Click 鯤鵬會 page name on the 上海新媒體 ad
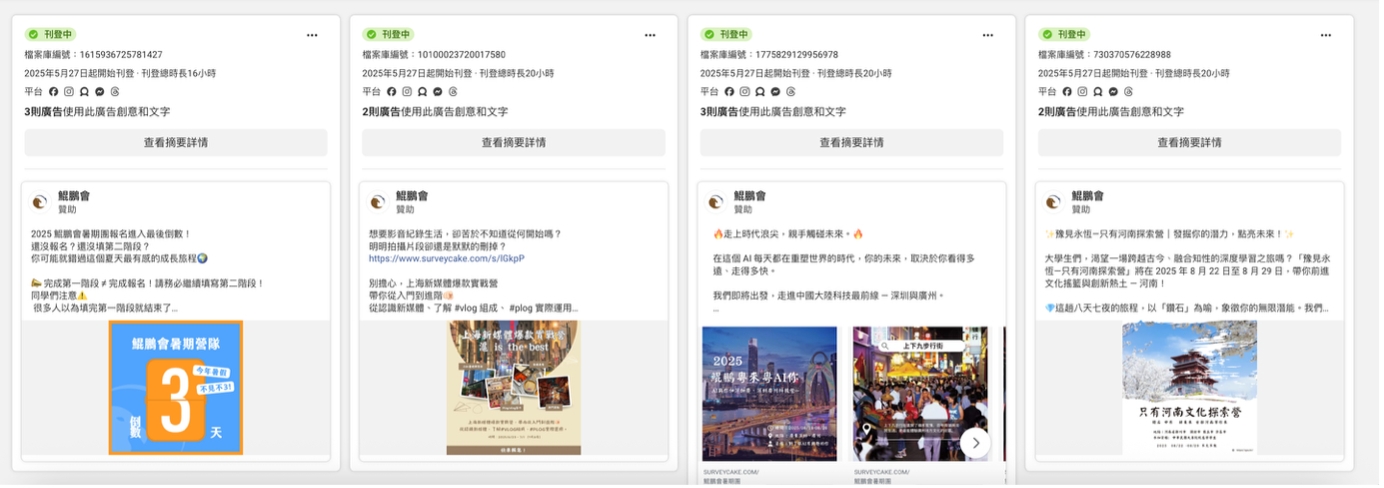The height and width of the screenshot is (488, 1384). (x=412, y=196)
